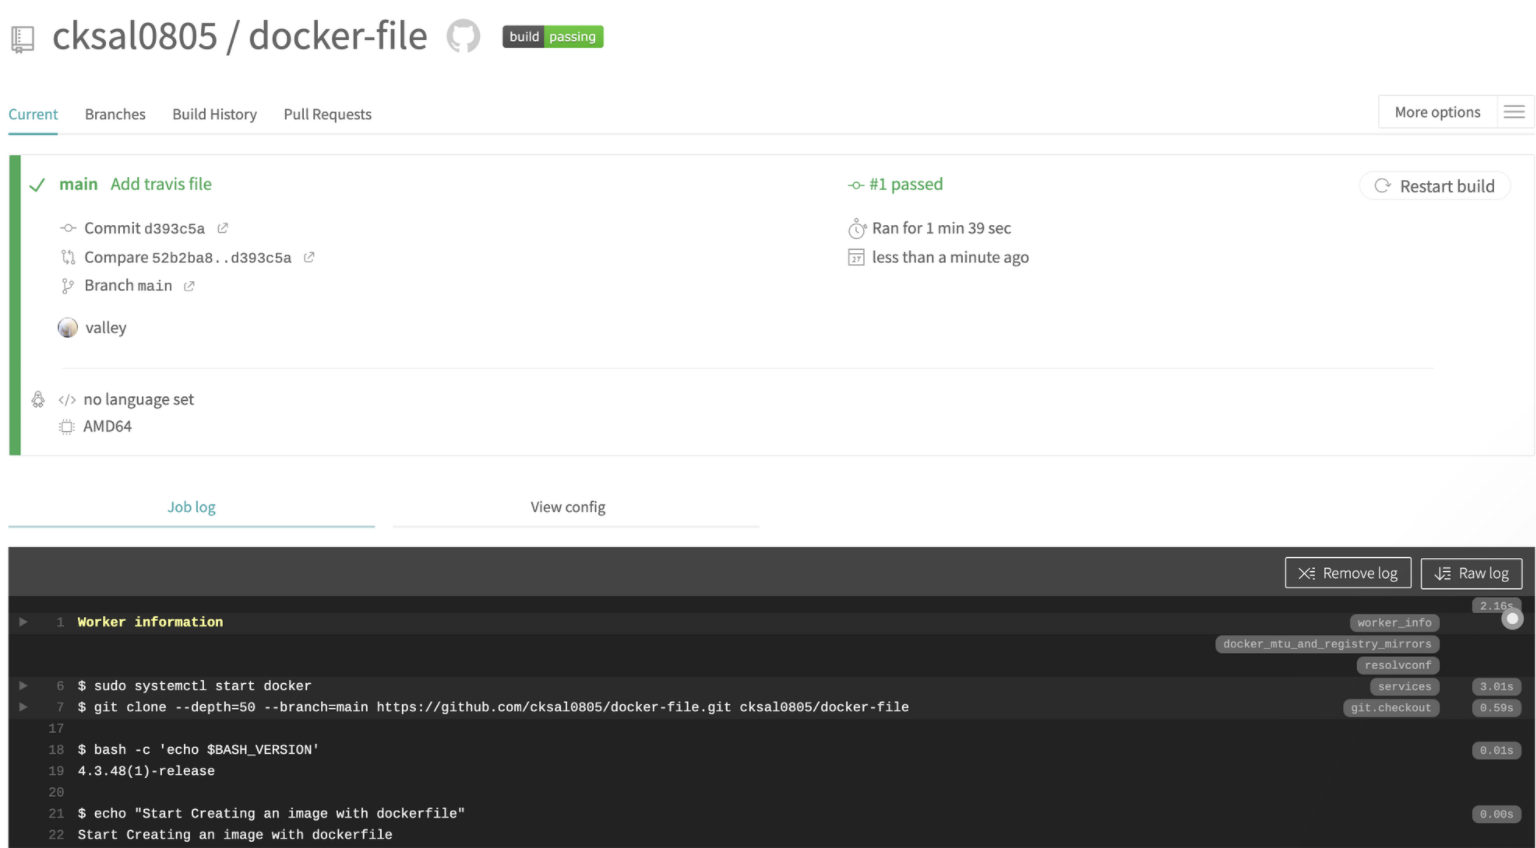Open More options dropdown
Image resolution: width=1536 pixels, height=848 pixels.
point(1437,112)
